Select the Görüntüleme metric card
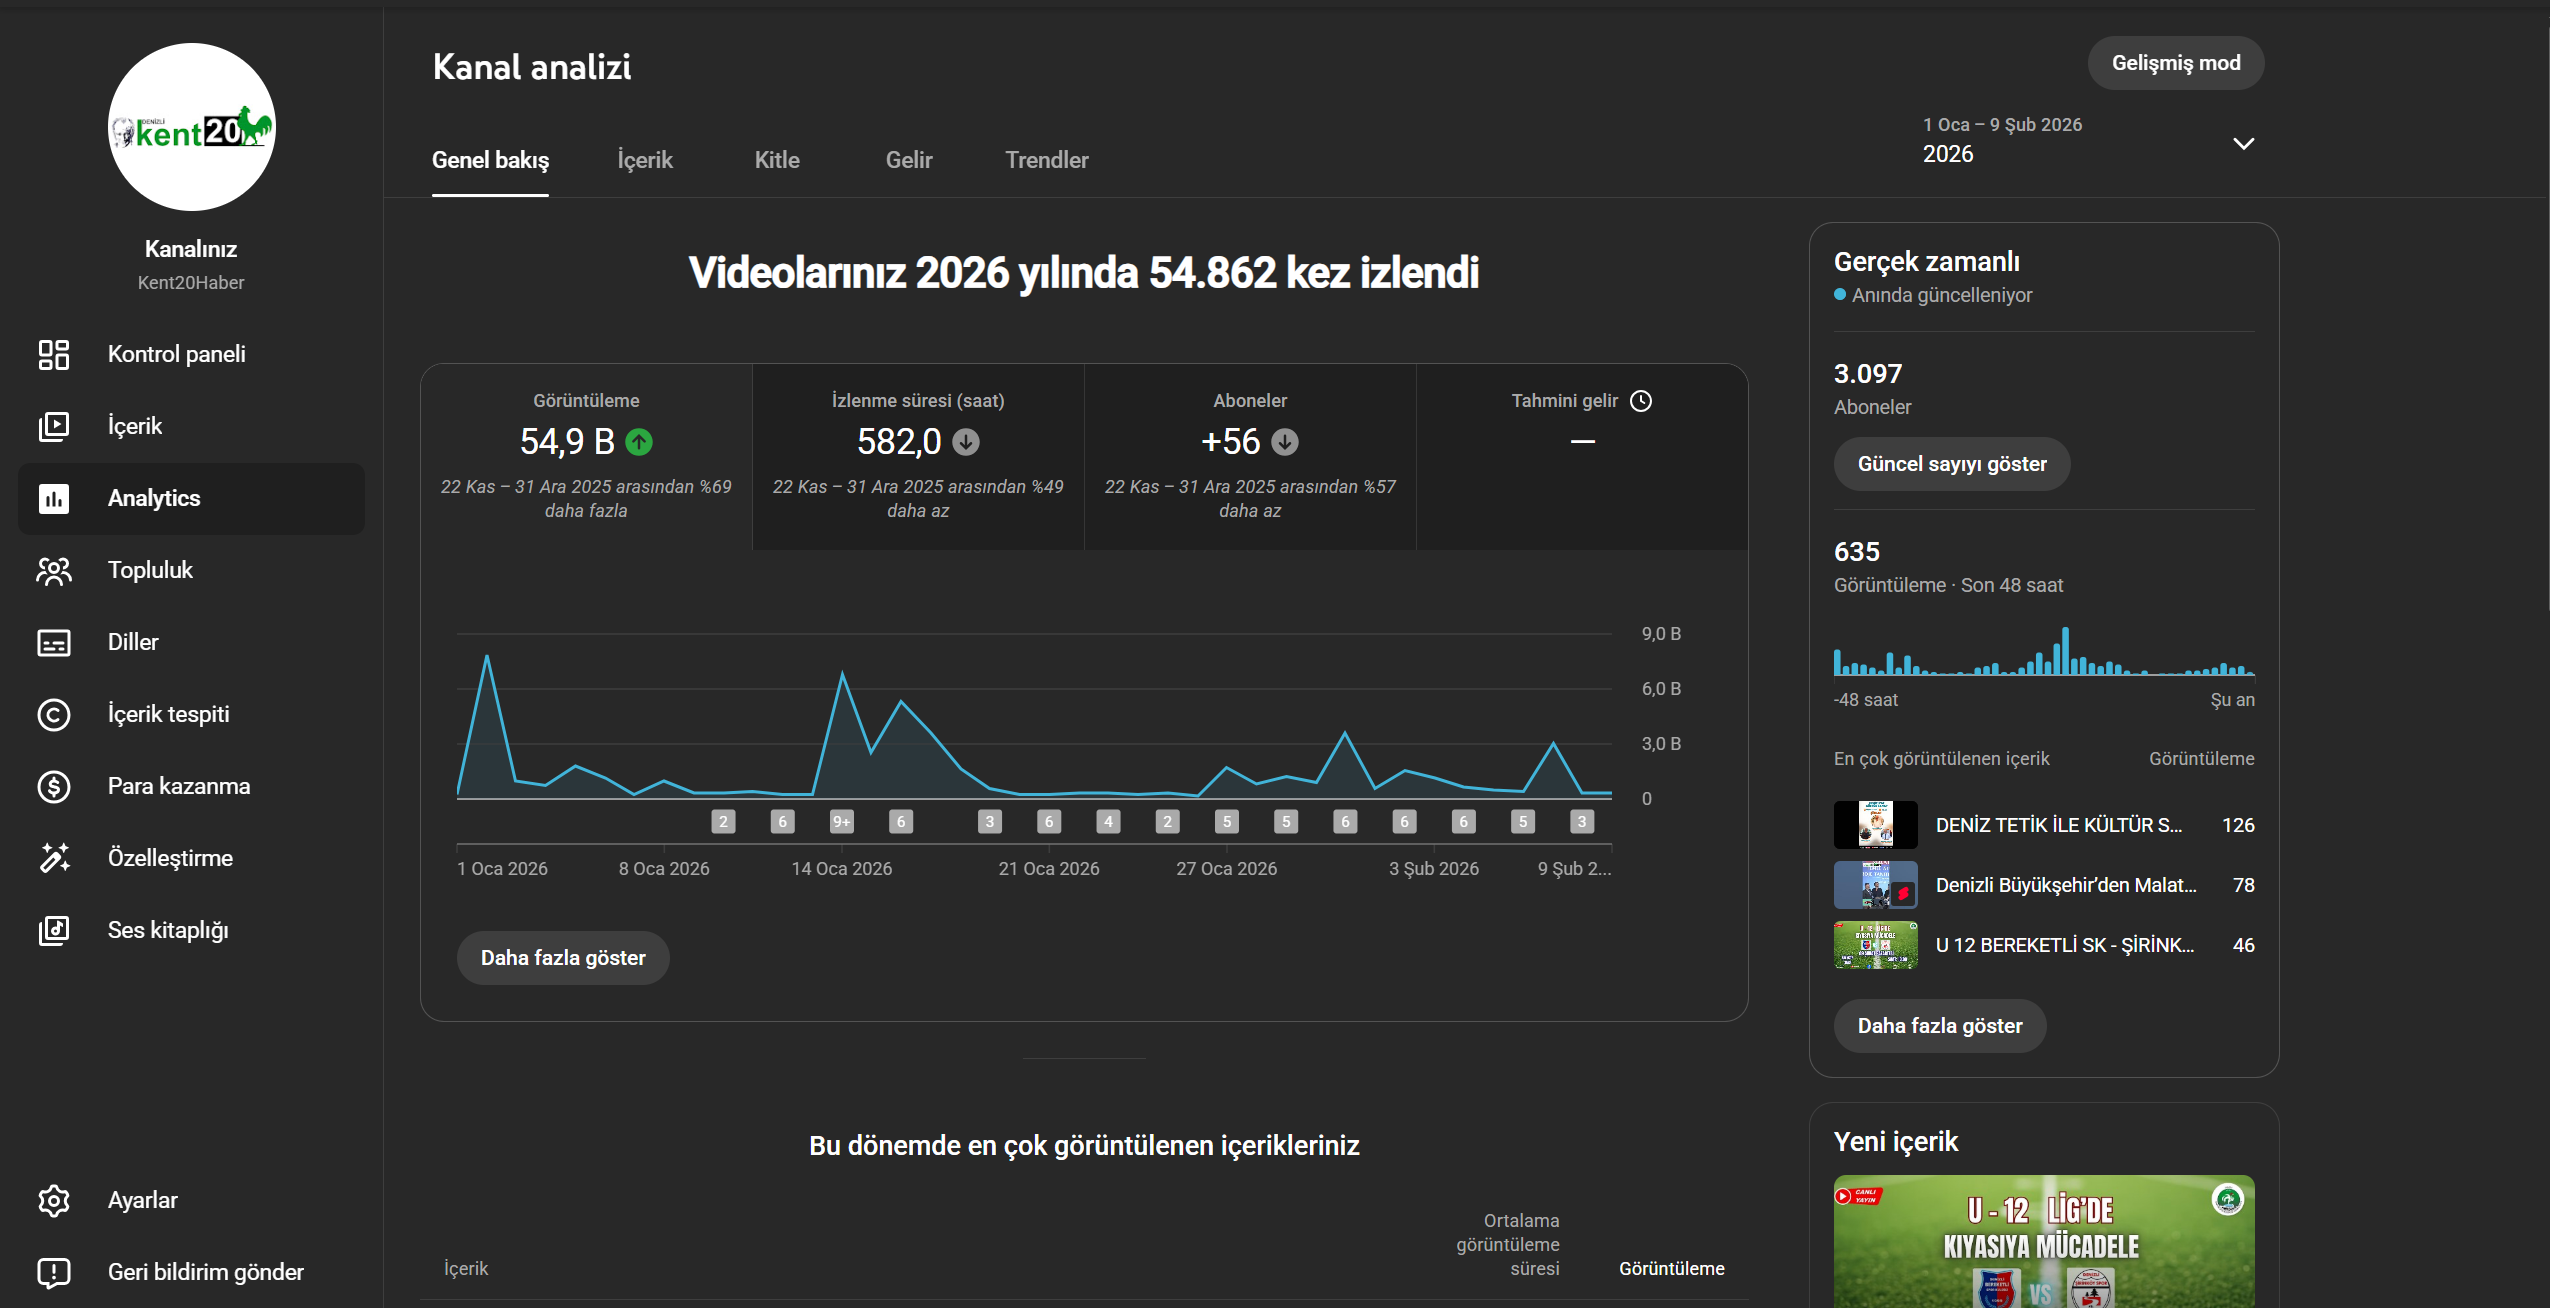 click(586, 456)
